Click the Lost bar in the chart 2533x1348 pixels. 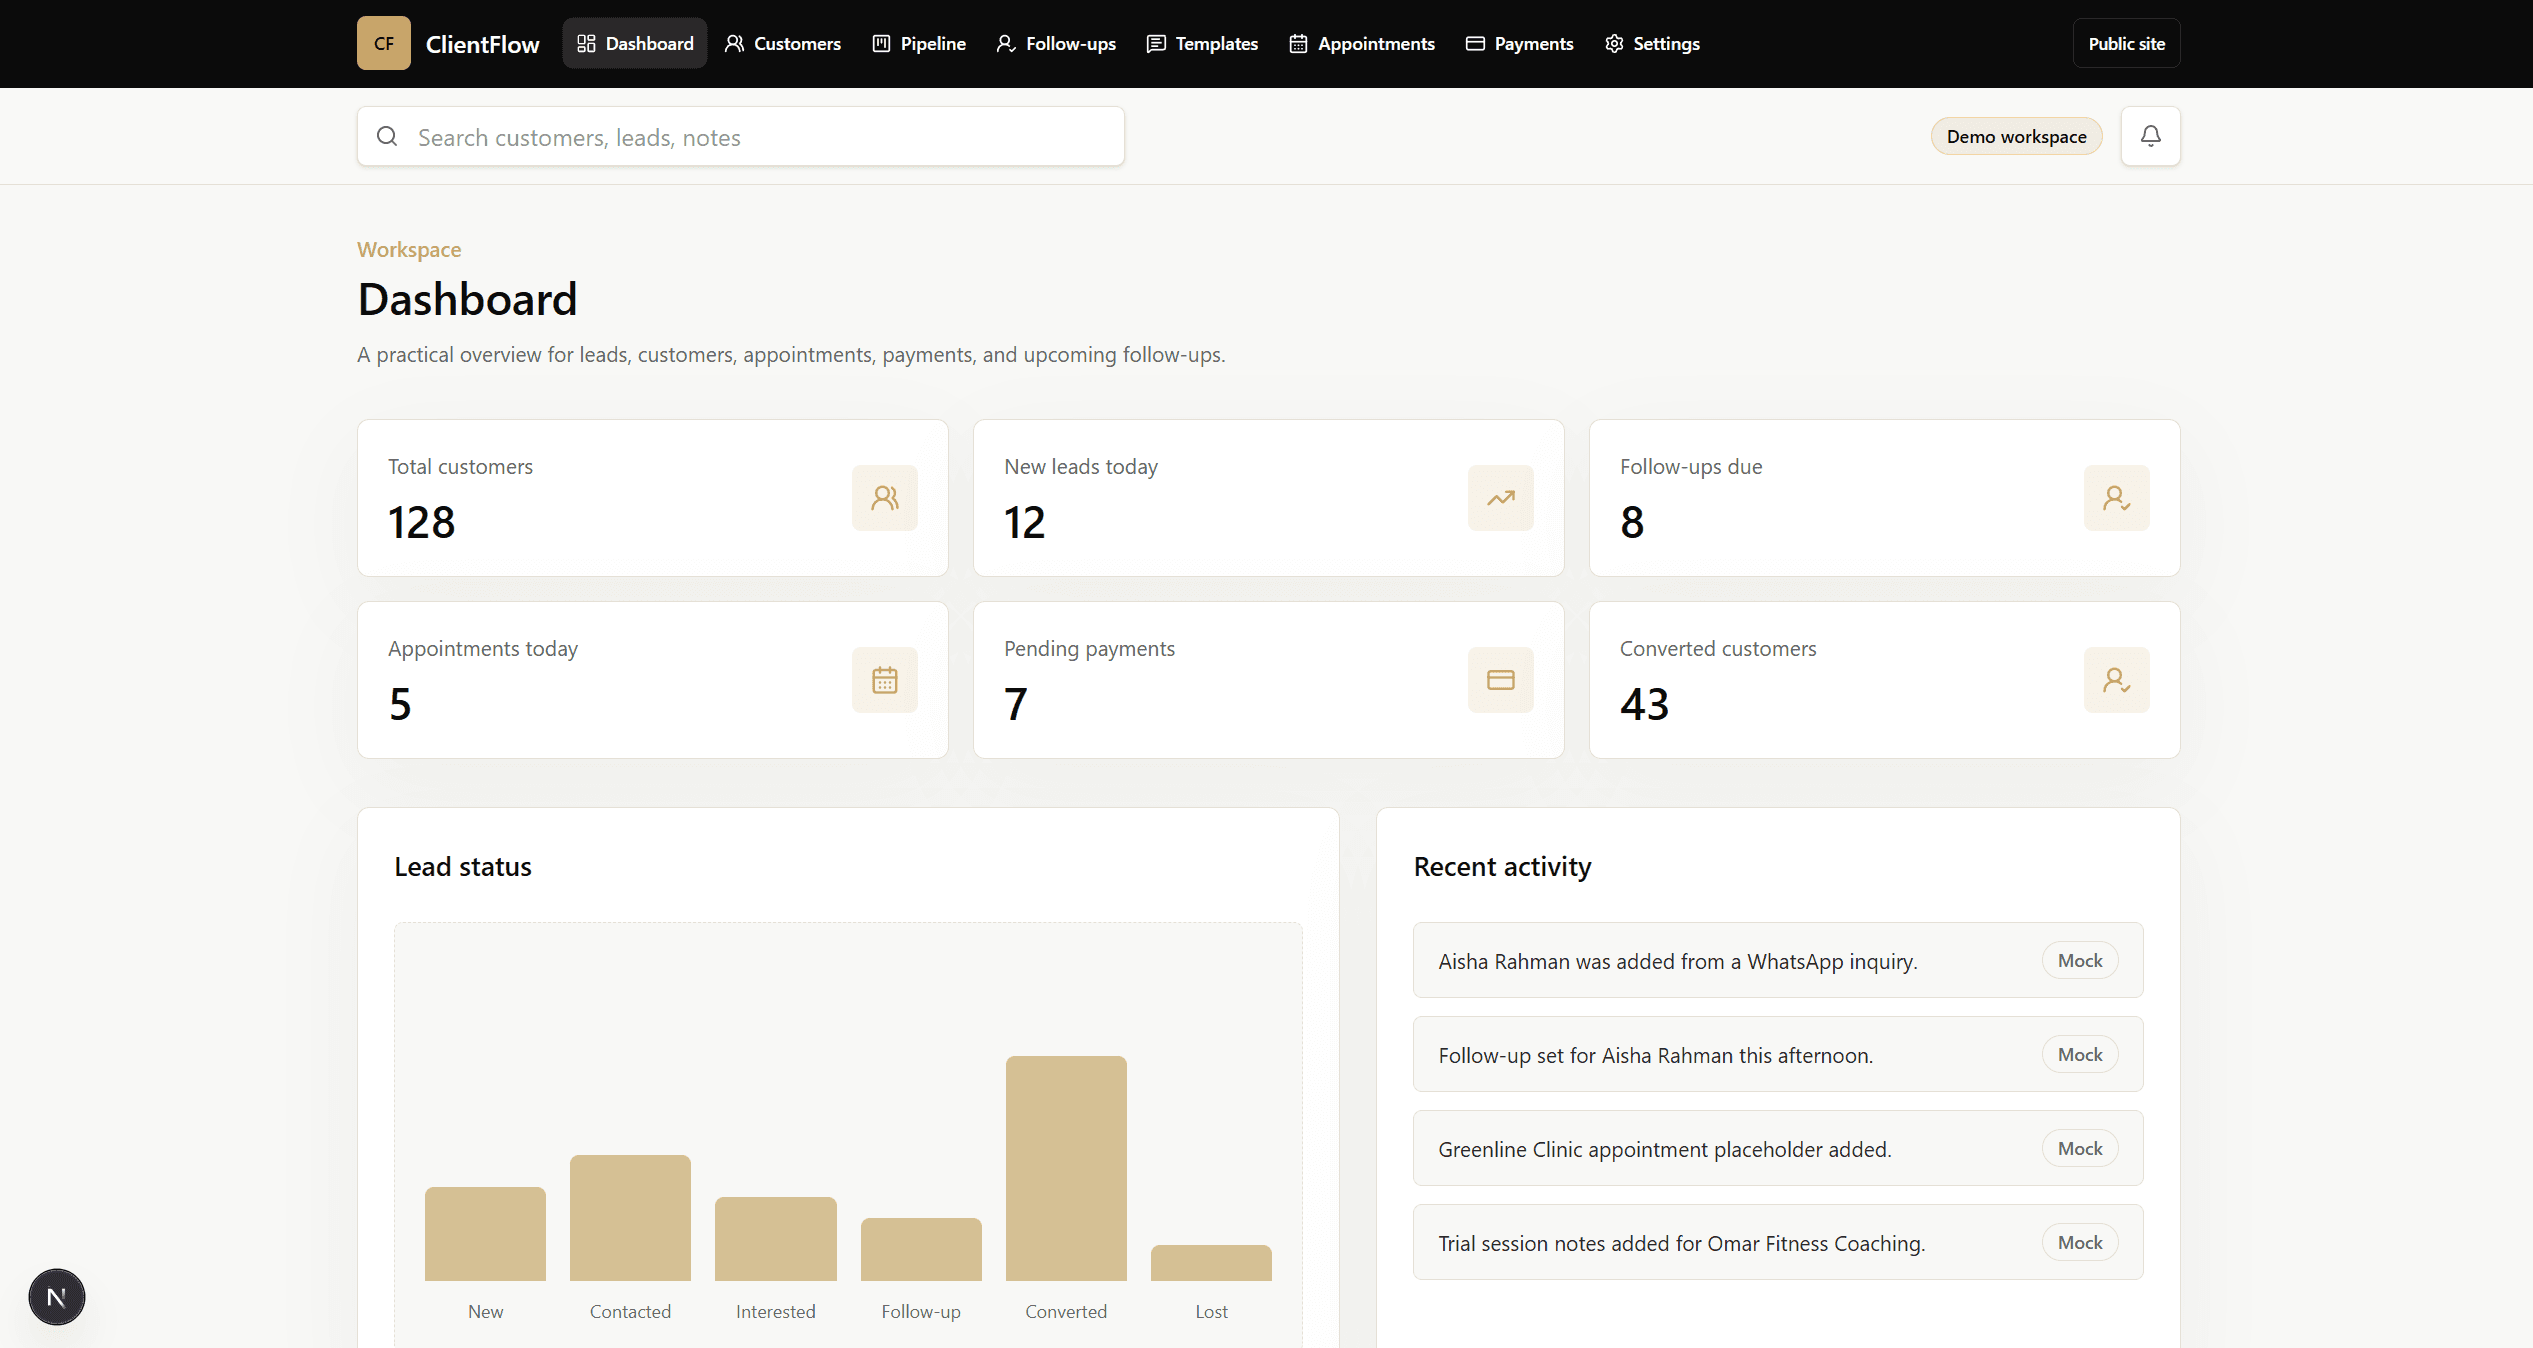tap(1211, 1263)
